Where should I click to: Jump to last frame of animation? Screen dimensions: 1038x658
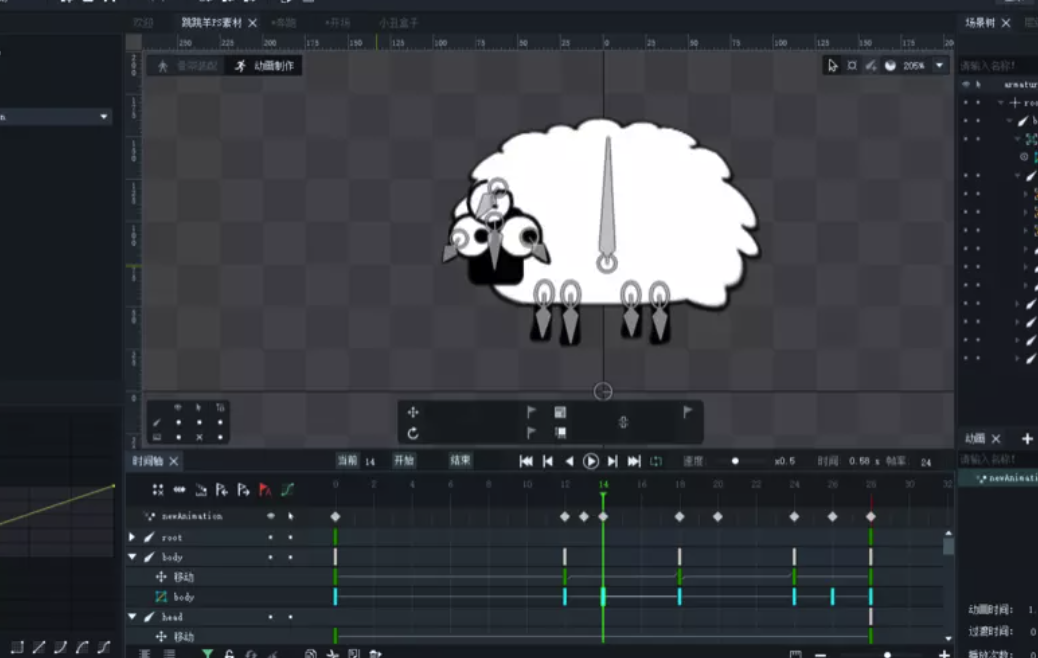[x=634, y=461]
